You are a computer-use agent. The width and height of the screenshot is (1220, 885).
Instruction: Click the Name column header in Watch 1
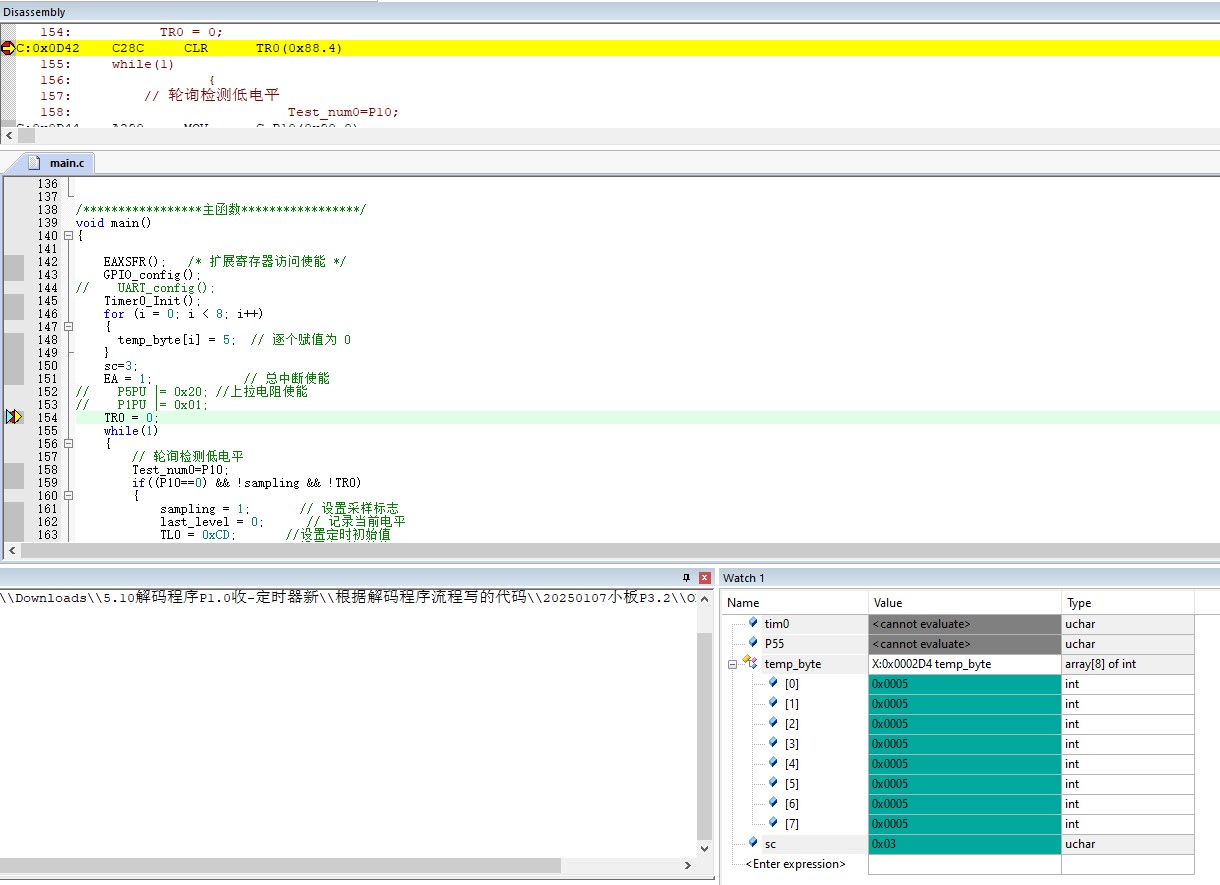tap(795, 603)
